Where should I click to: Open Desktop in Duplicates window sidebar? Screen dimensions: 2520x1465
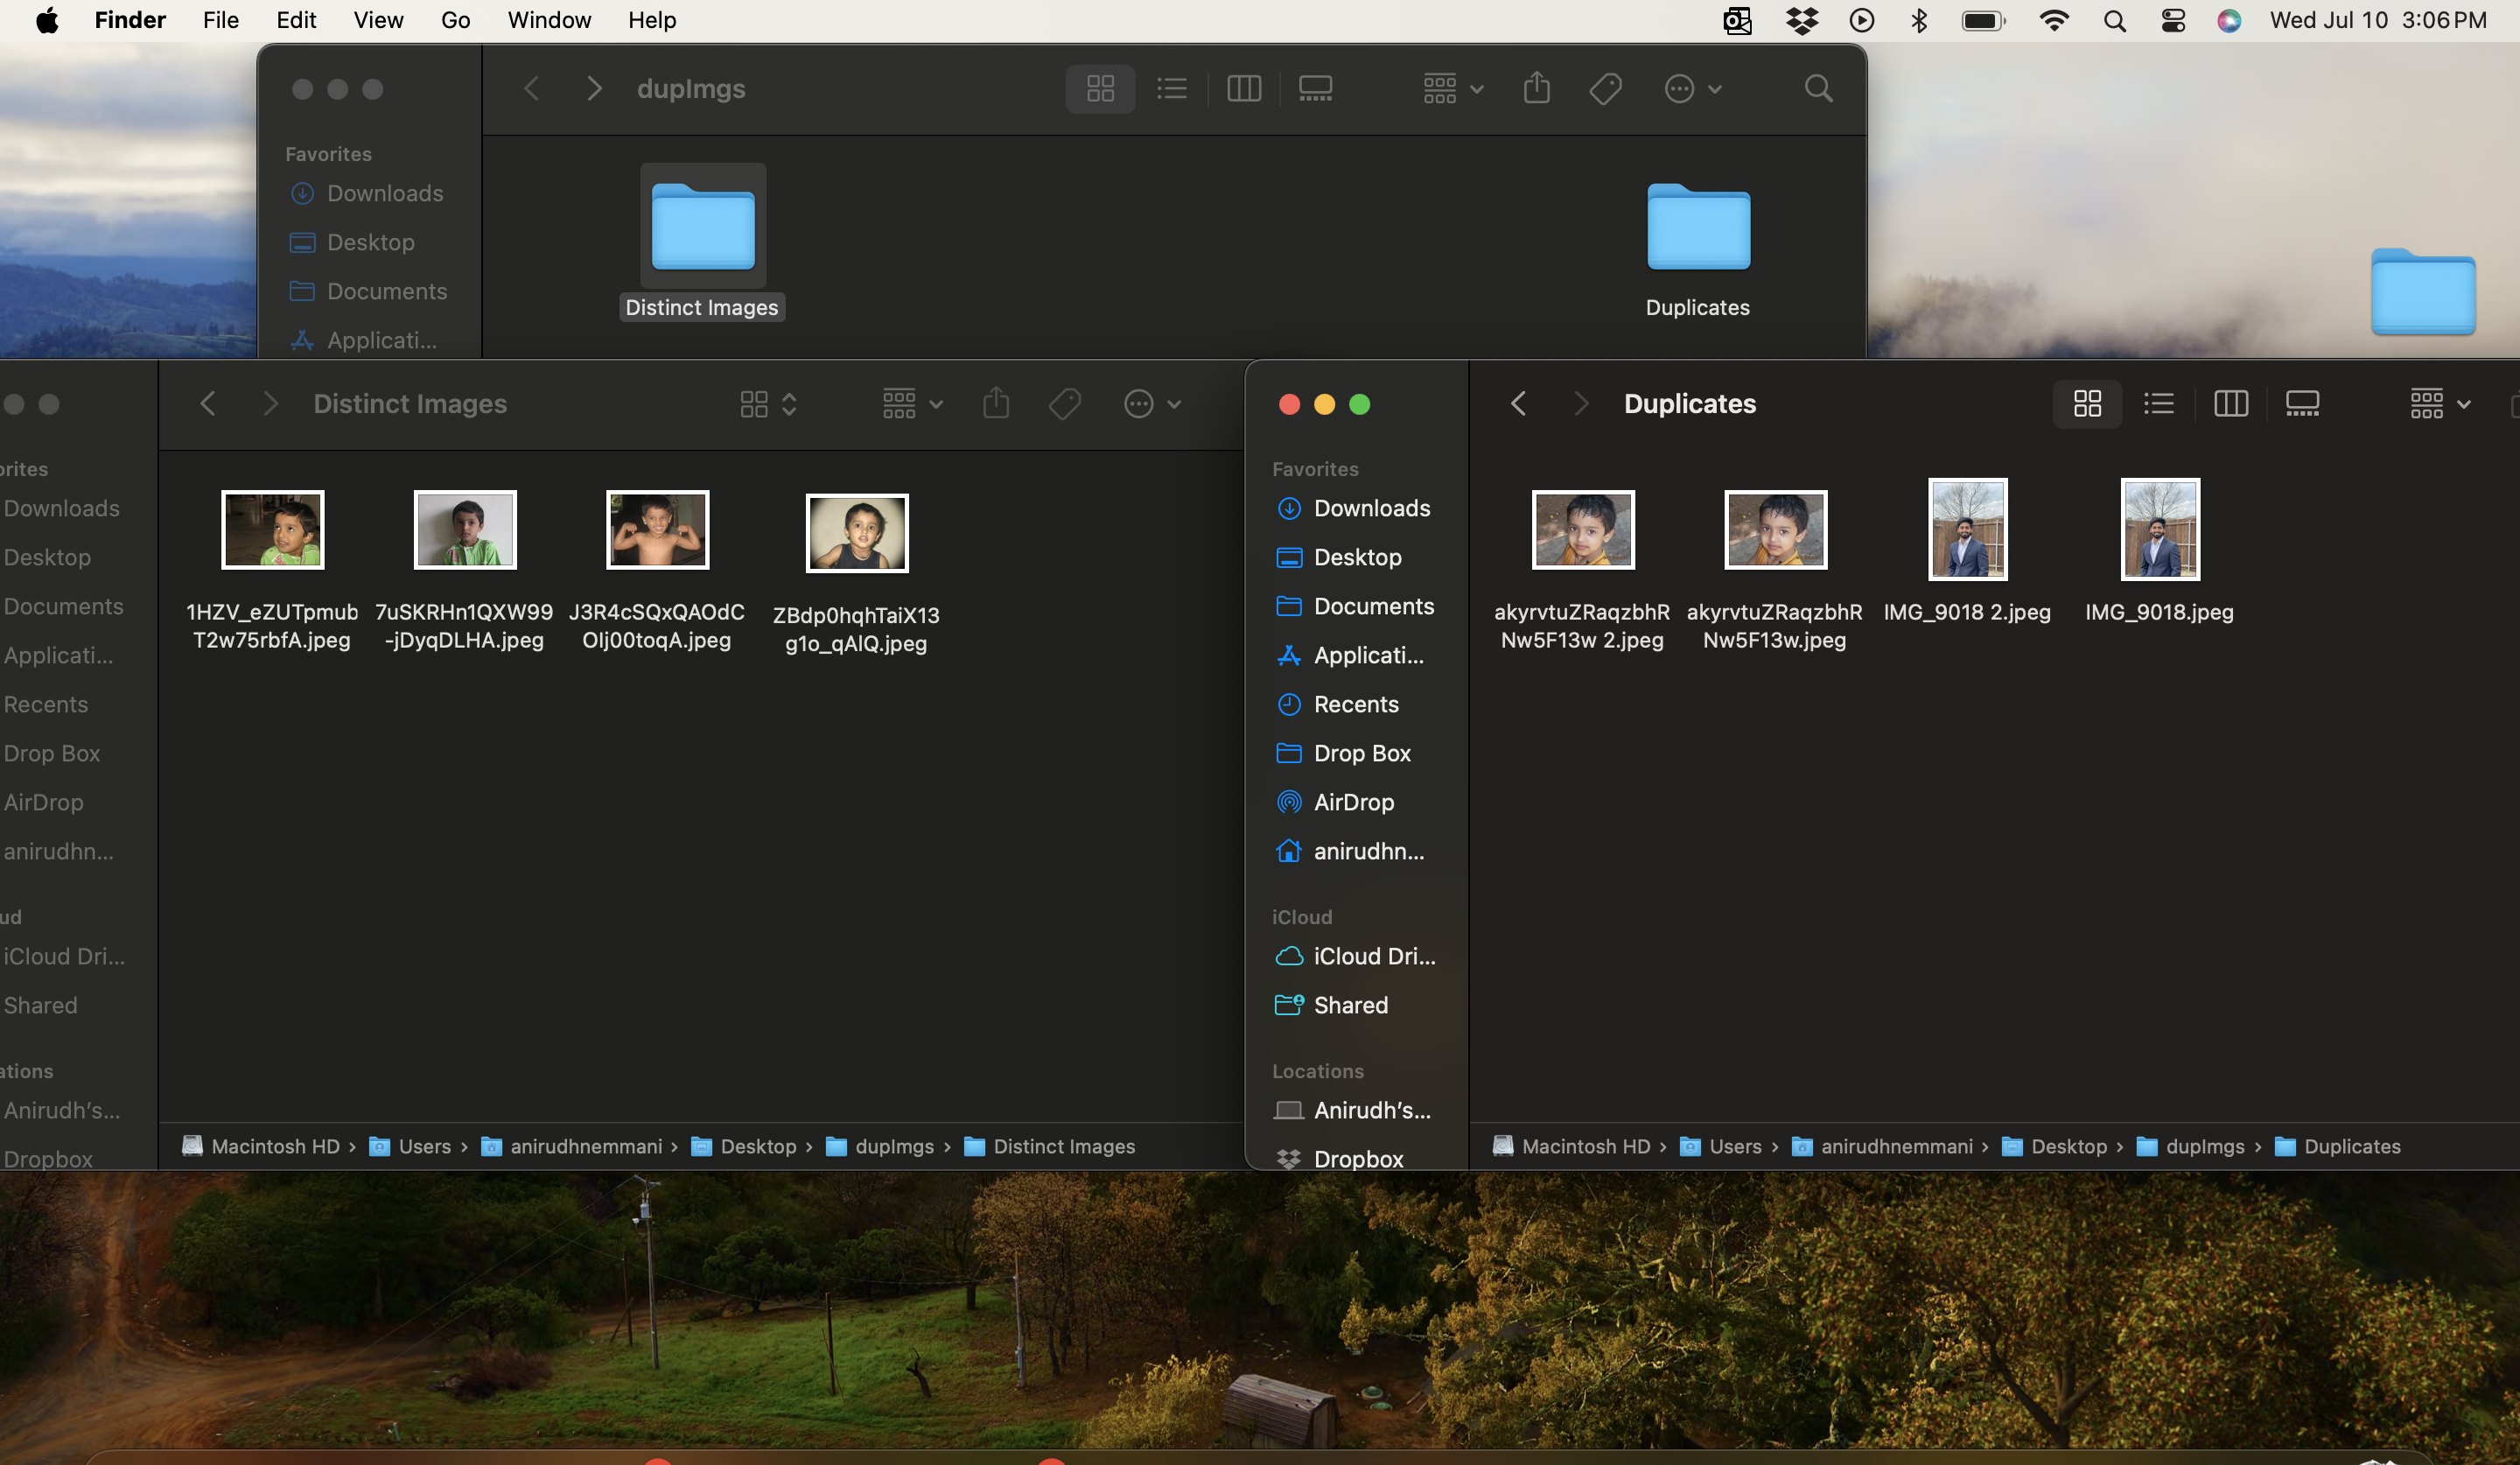tap(1340, 557)
